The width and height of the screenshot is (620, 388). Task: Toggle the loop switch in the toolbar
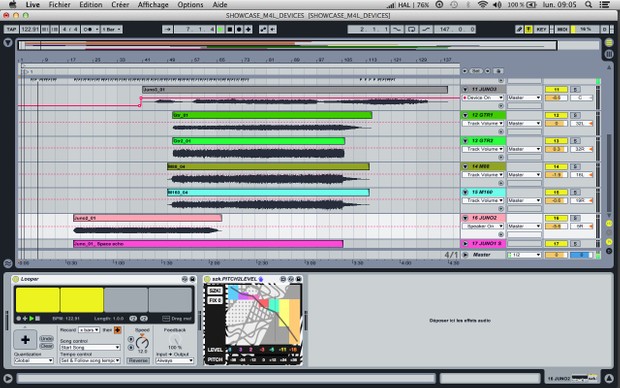coord(411,29)
